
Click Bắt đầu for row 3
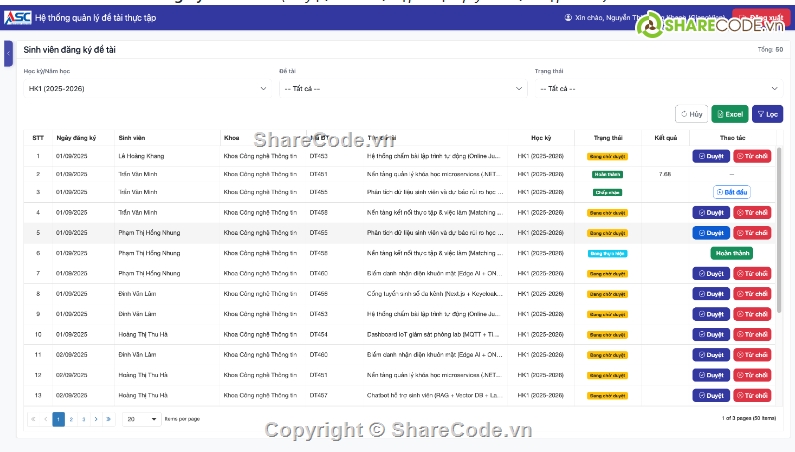click(731, 191)
